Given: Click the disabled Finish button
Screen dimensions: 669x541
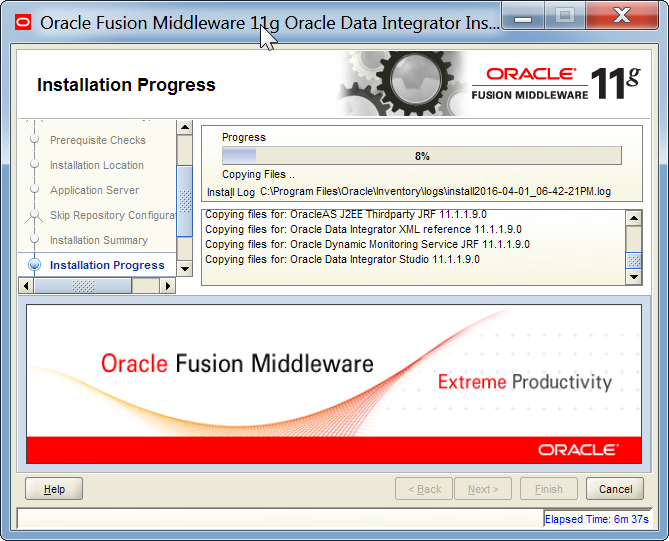Looking at the screenshot, I should (549, 489).
